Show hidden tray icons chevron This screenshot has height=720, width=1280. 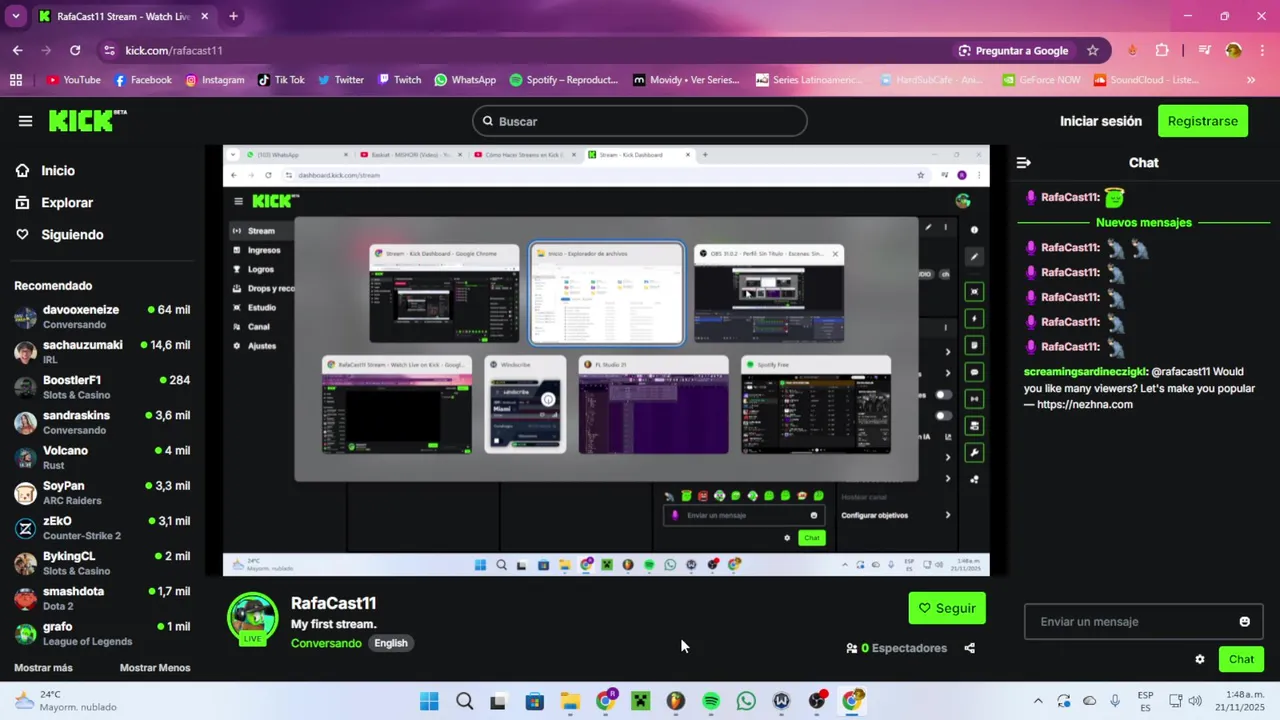coord(1038,701)
